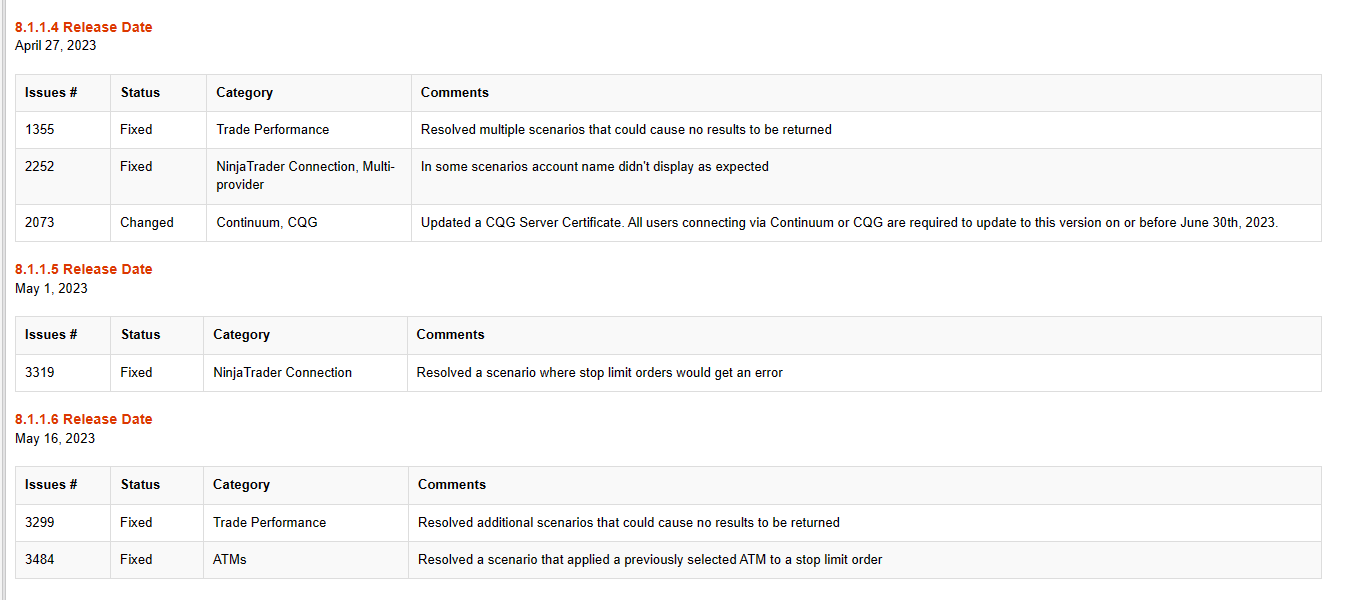Click the April 27, 2023 date text
This screenshot has height=600, width=1349.
pyautogui.click(x=56, y=46)
